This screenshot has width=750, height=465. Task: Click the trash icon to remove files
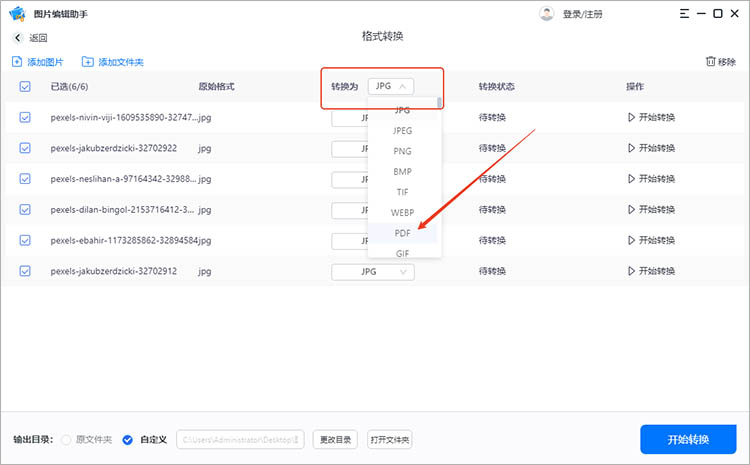[x=710, y=62]
